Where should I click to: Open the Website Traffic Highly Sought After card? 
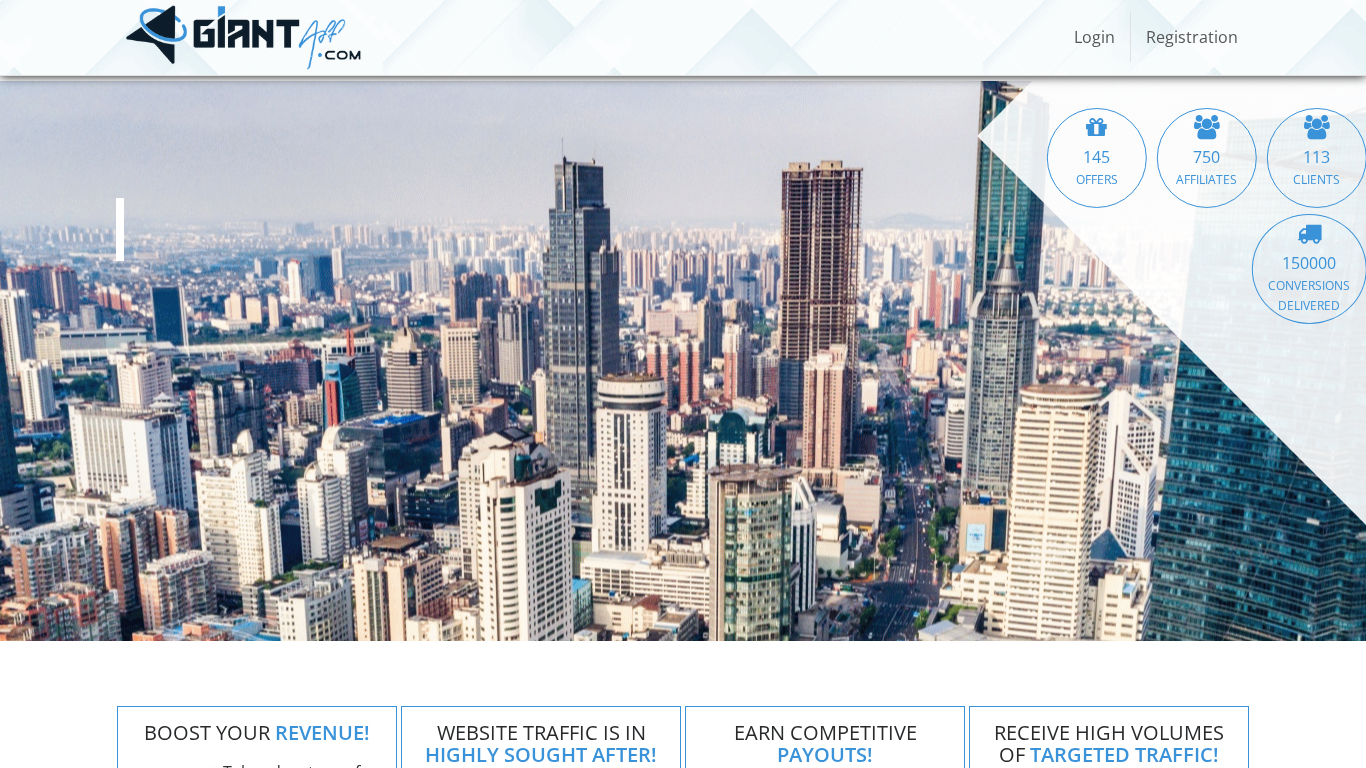point(541,743)
